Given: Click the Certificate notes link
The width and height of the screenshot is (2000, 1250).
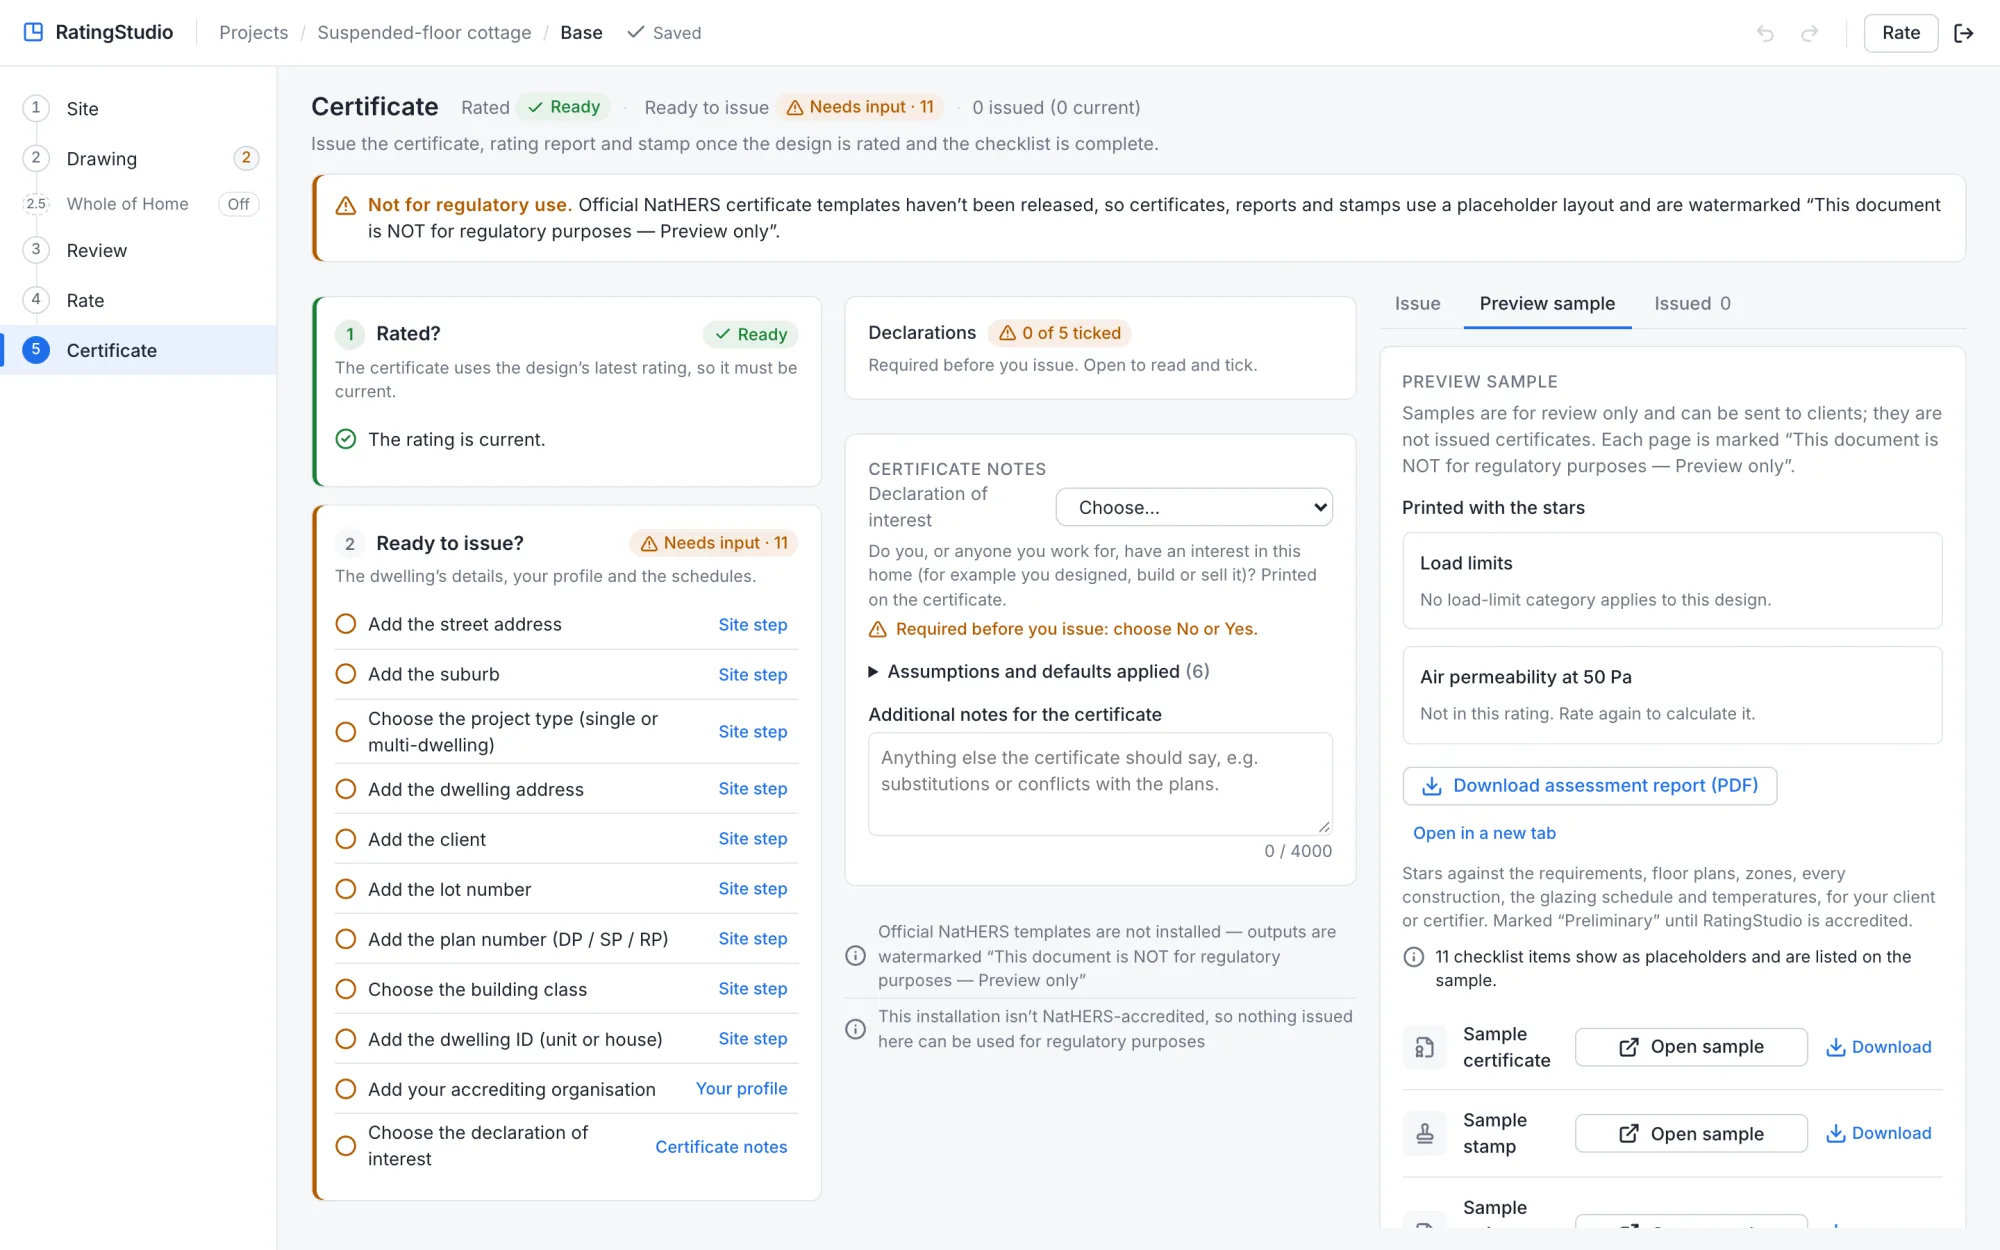Looking at the screenshot, I should coord(721,1147).
